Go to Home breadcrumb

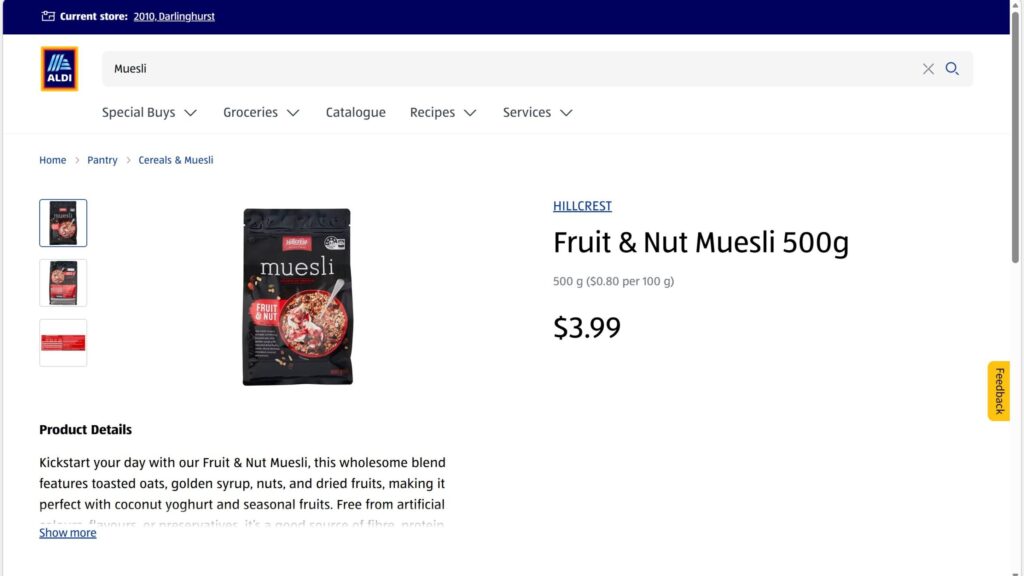[x=53, y=160]
